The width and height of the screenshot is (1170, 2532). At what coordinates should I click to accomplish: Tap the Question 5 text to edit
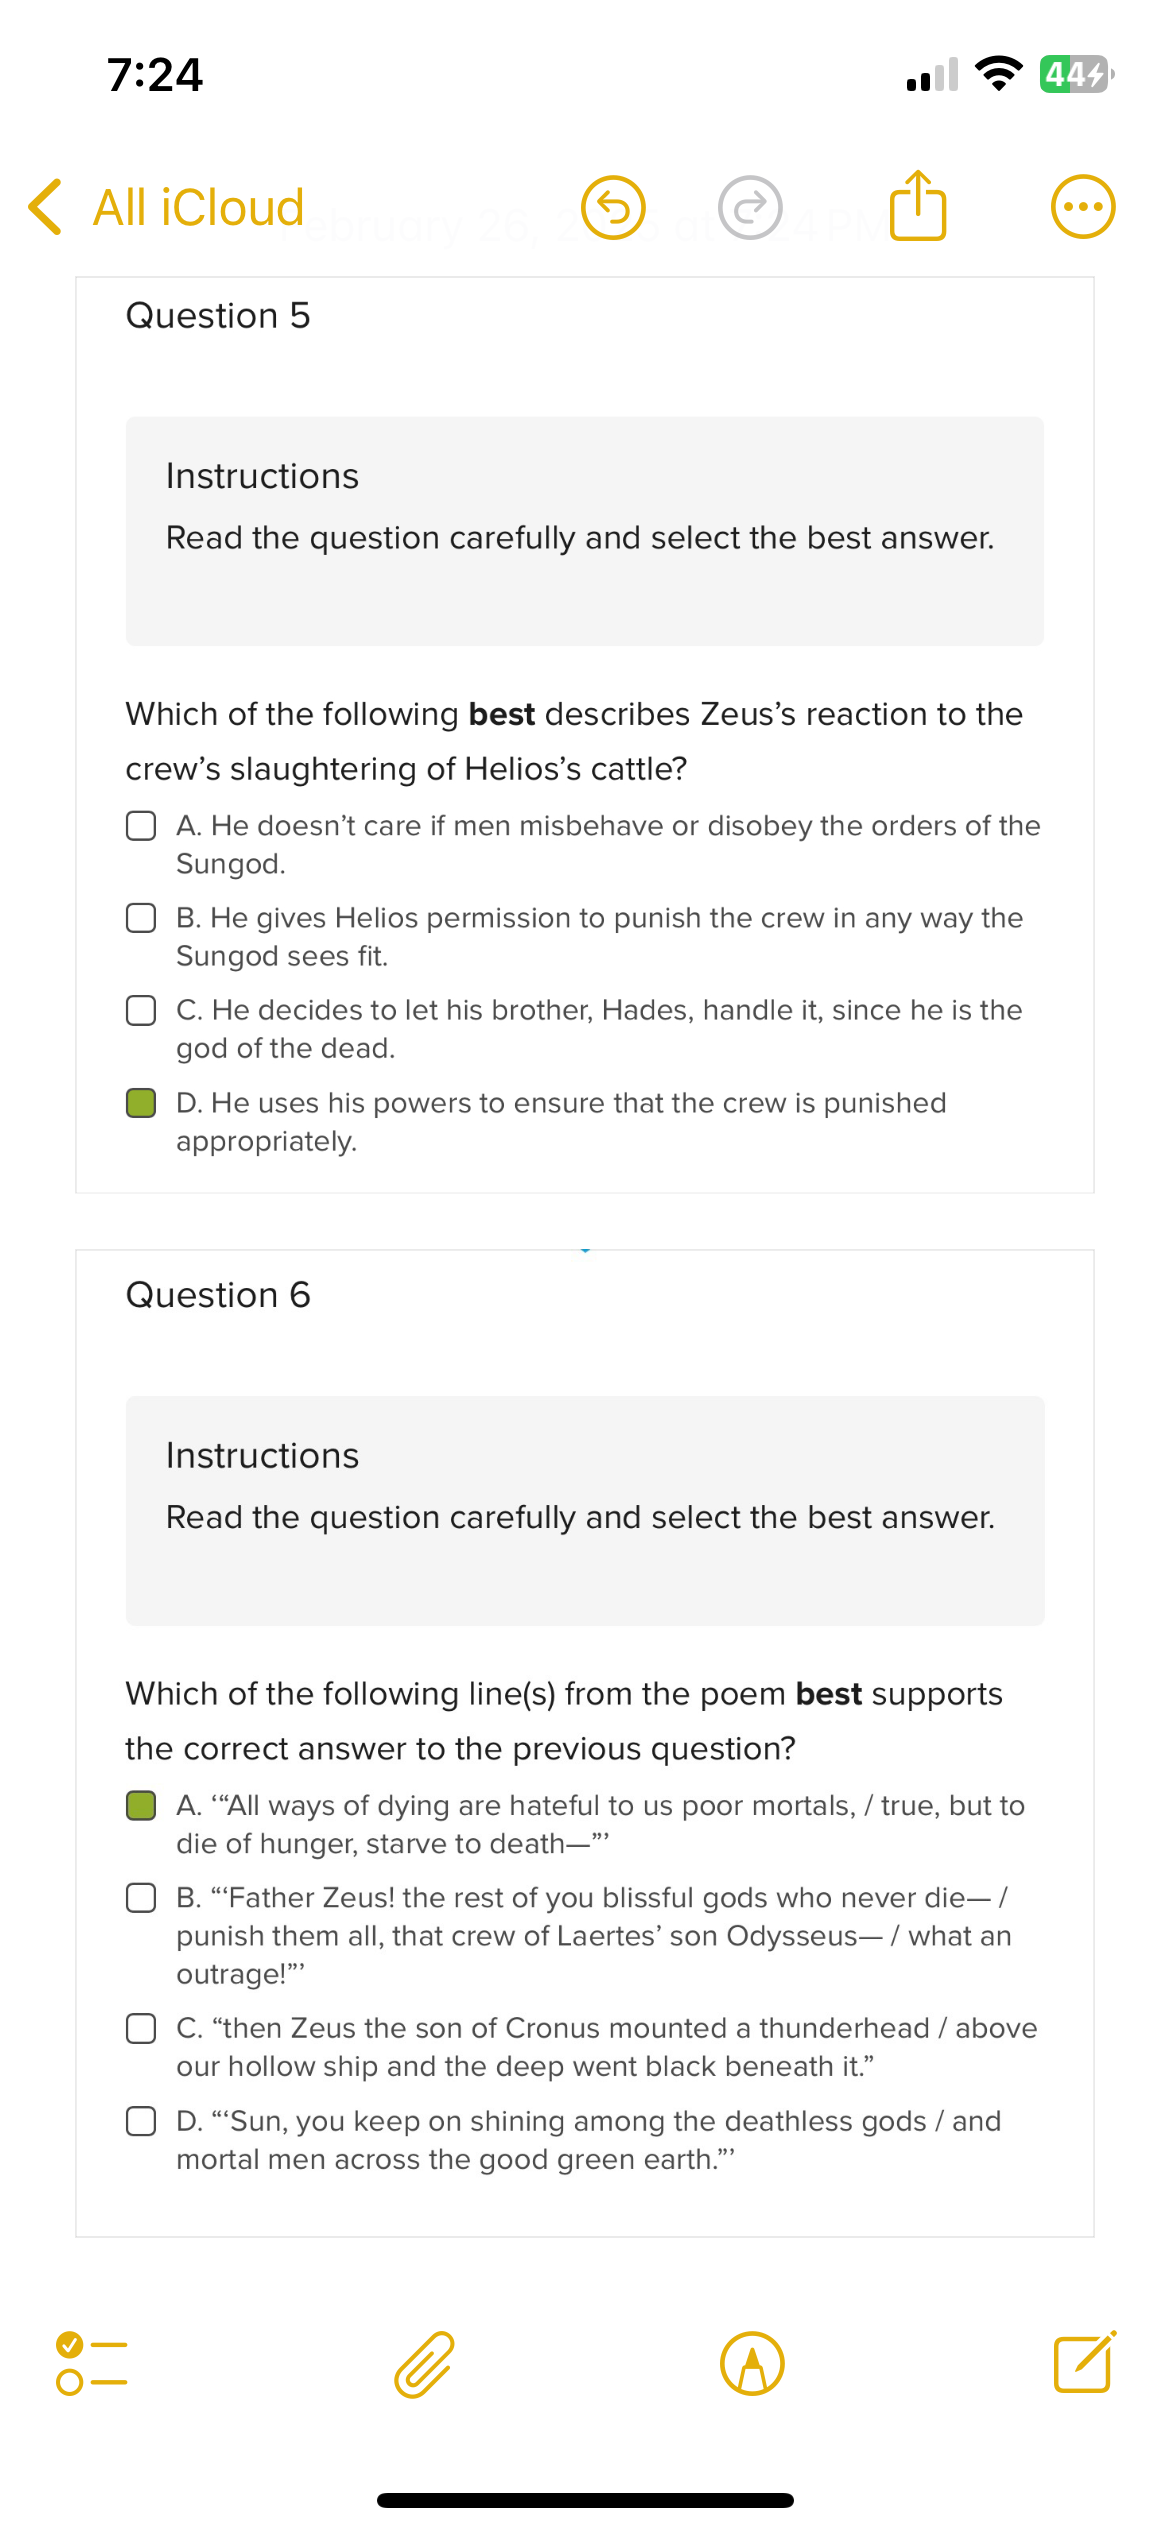[x=218, y=316]
